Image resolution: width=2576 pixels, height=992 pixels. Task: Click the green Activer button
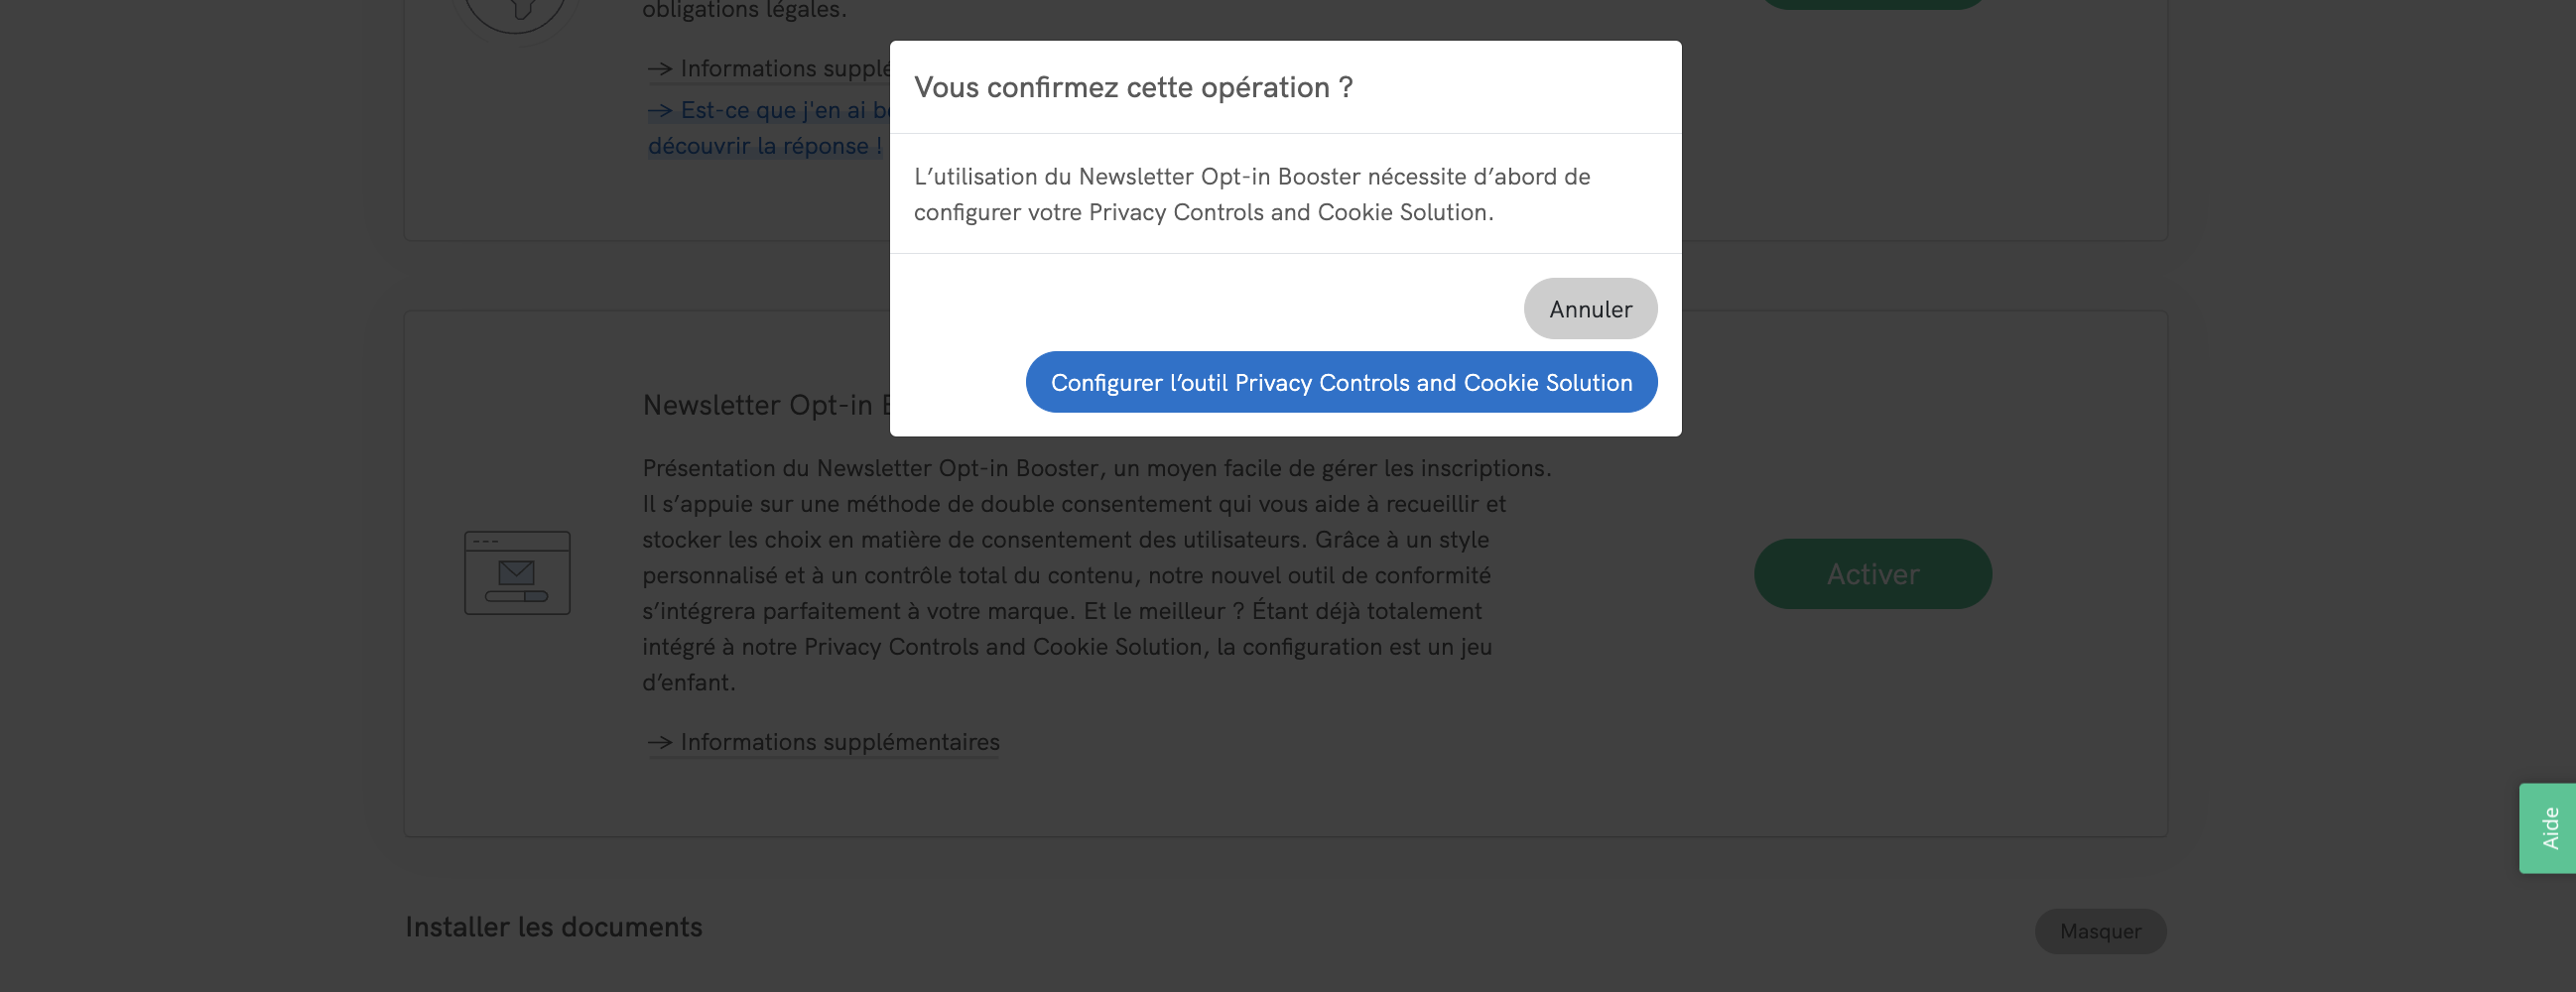(1872, 574)
